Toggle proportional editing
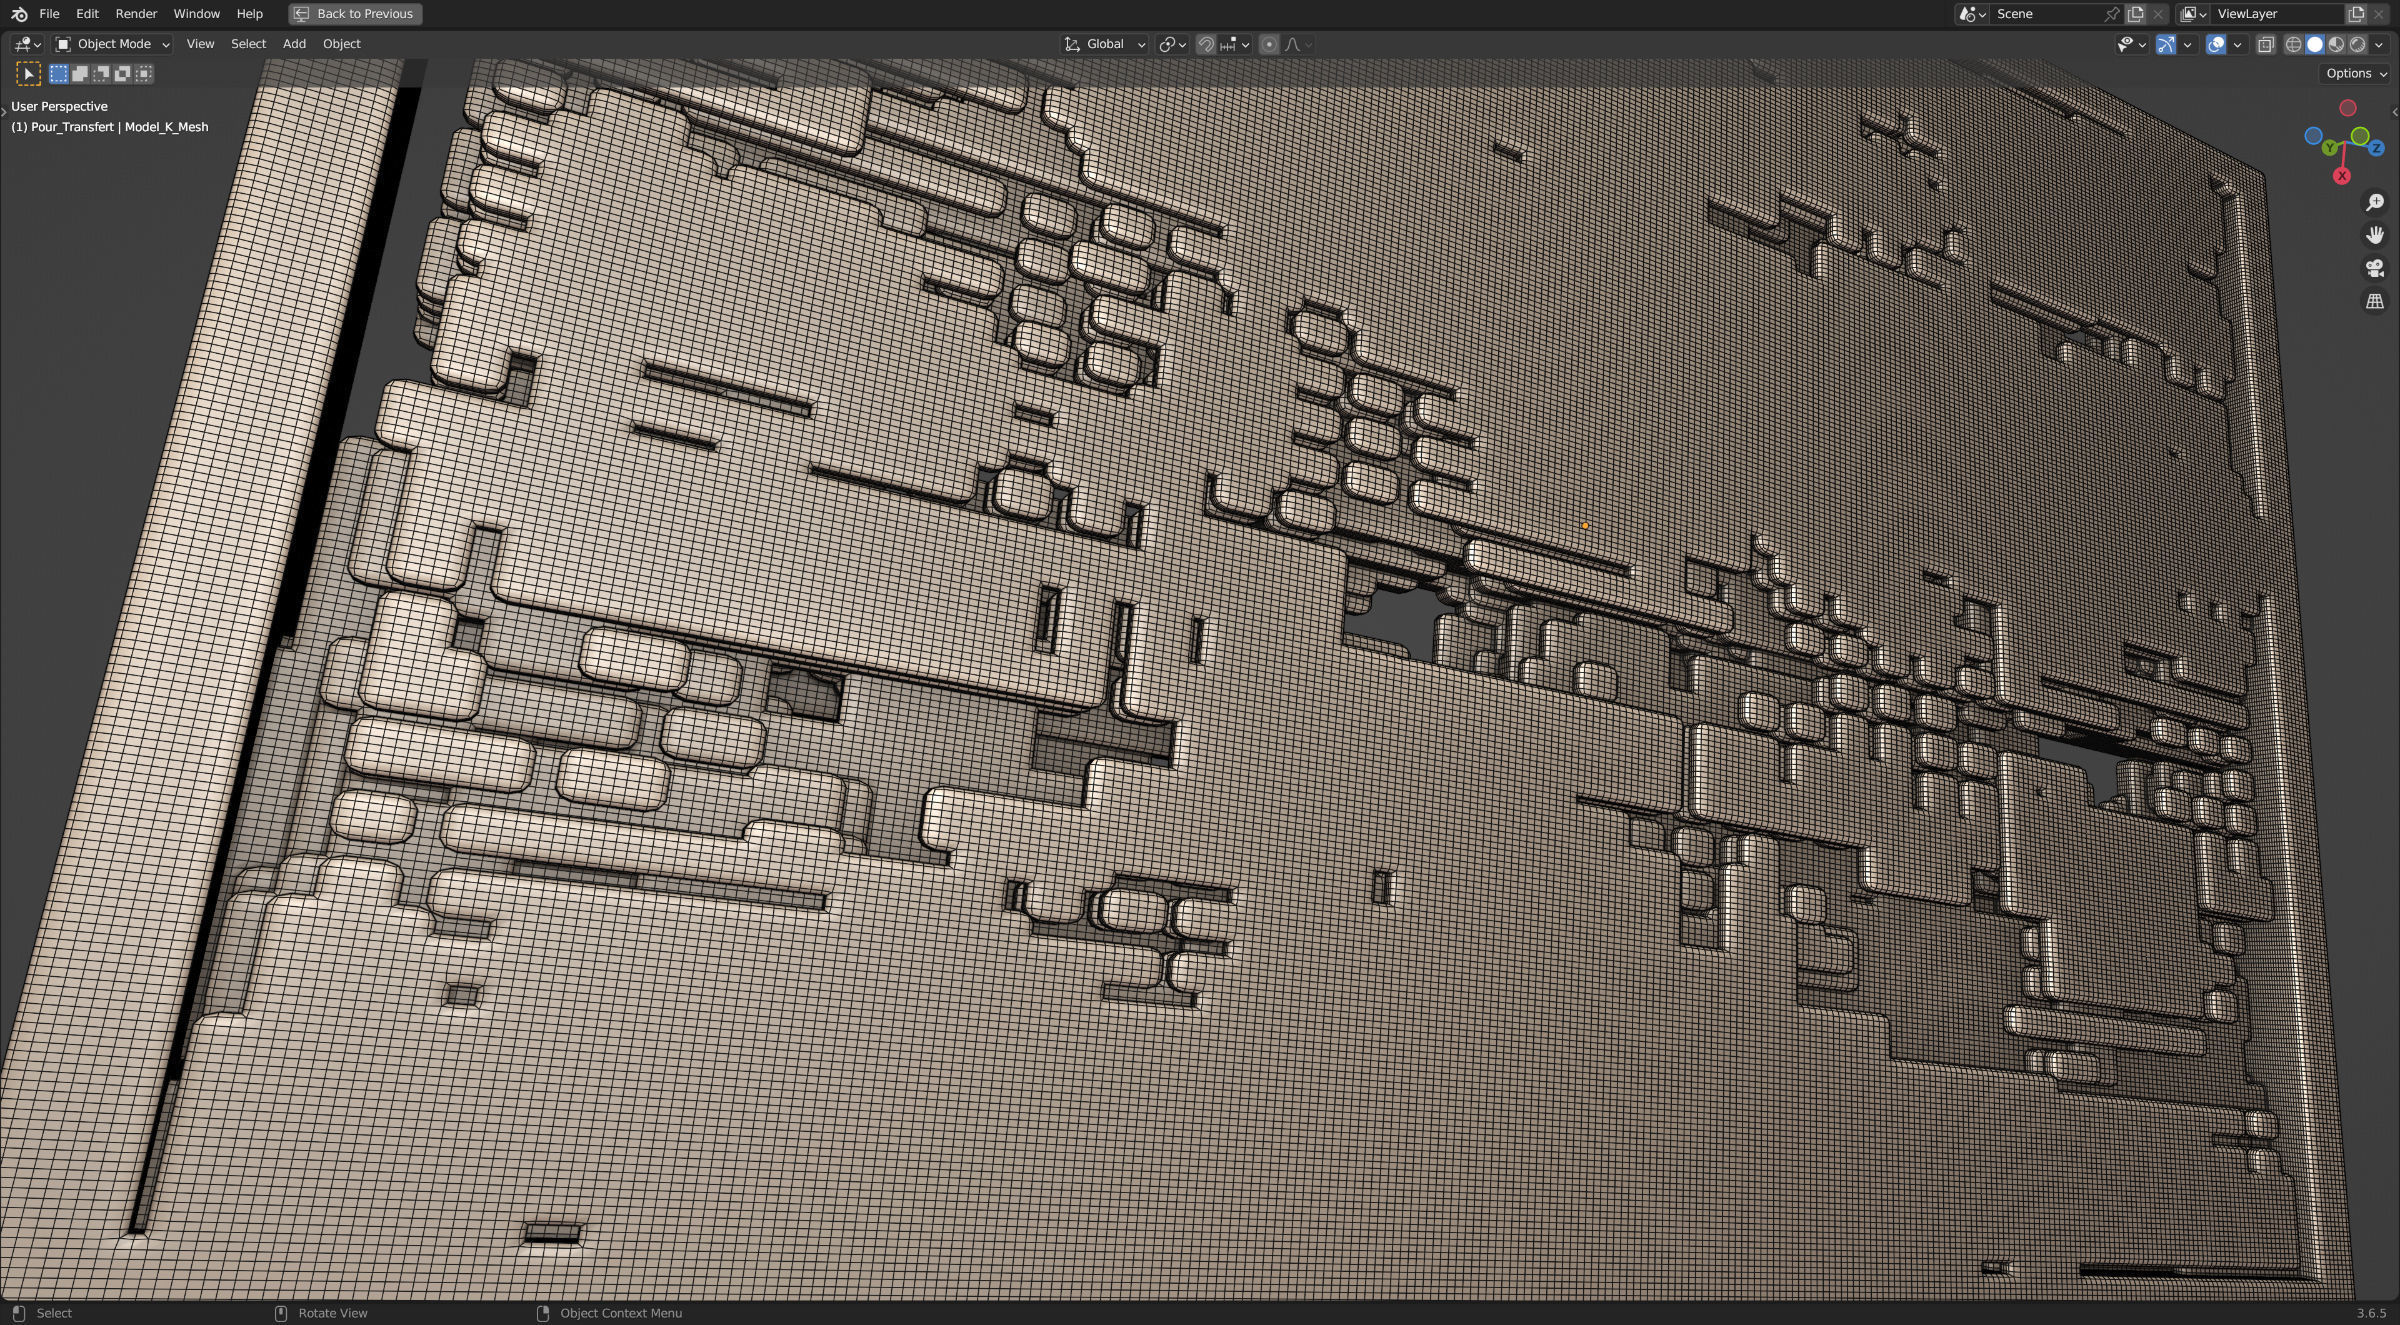The image size is (2400, 1325). pyautogui.click(x=1269, y=44)
